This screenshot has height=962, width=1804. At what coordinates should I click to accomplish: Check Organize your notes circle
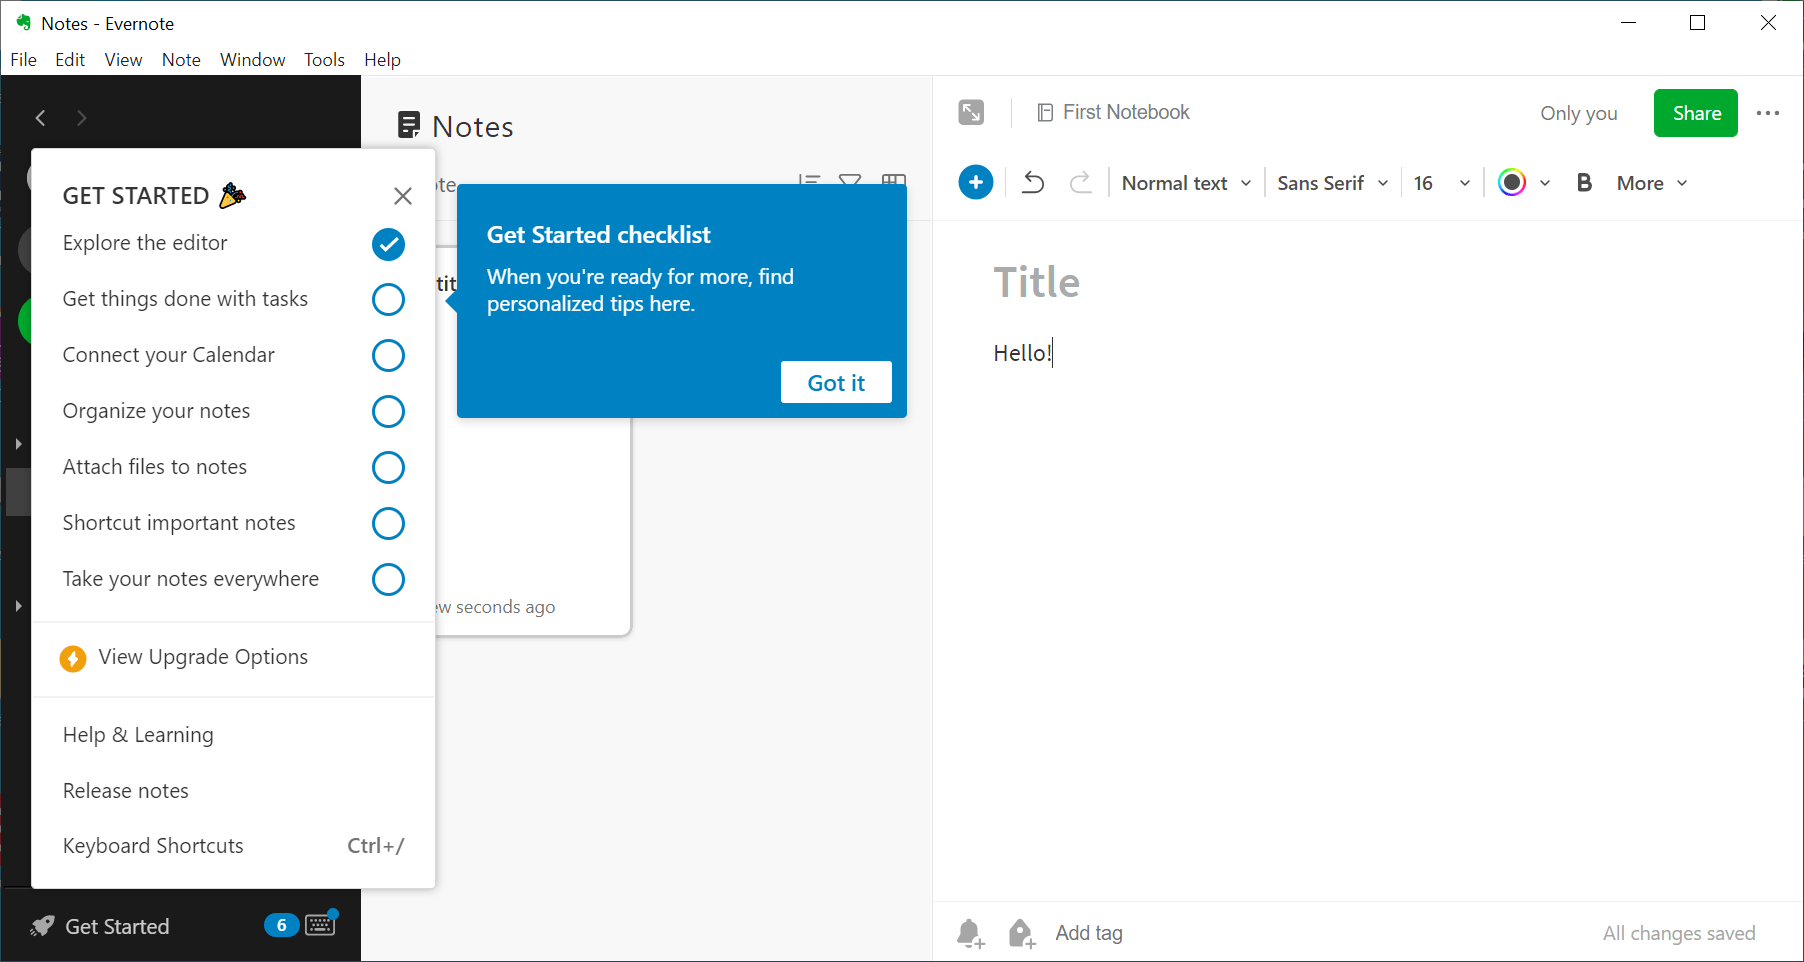[388, 411]
